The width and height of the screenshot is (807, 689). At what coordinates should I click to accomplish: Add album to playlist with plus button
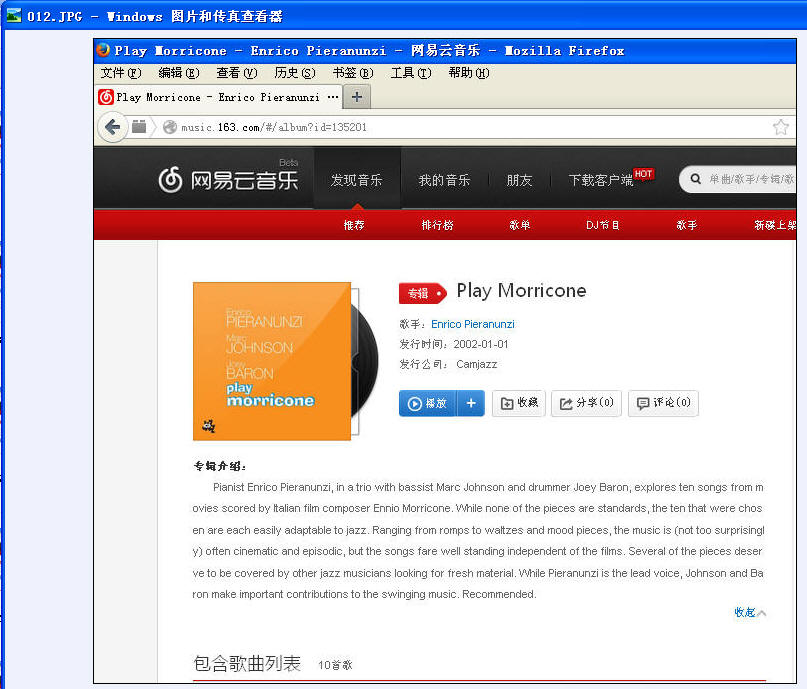[471, 403]
